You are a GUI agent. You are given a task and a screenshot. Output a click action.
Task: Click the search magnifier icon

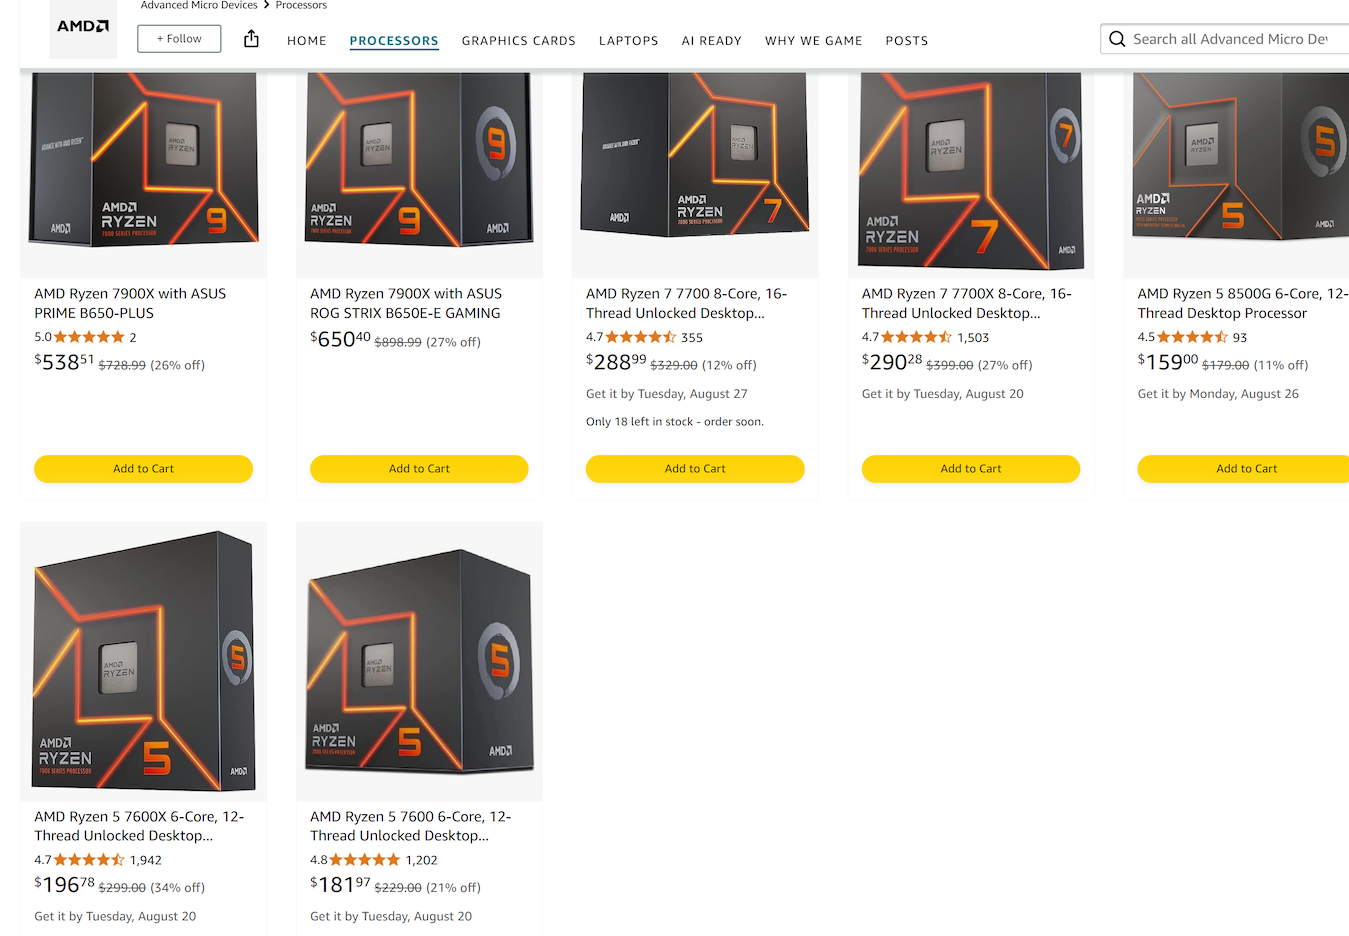coord(1117,39)
